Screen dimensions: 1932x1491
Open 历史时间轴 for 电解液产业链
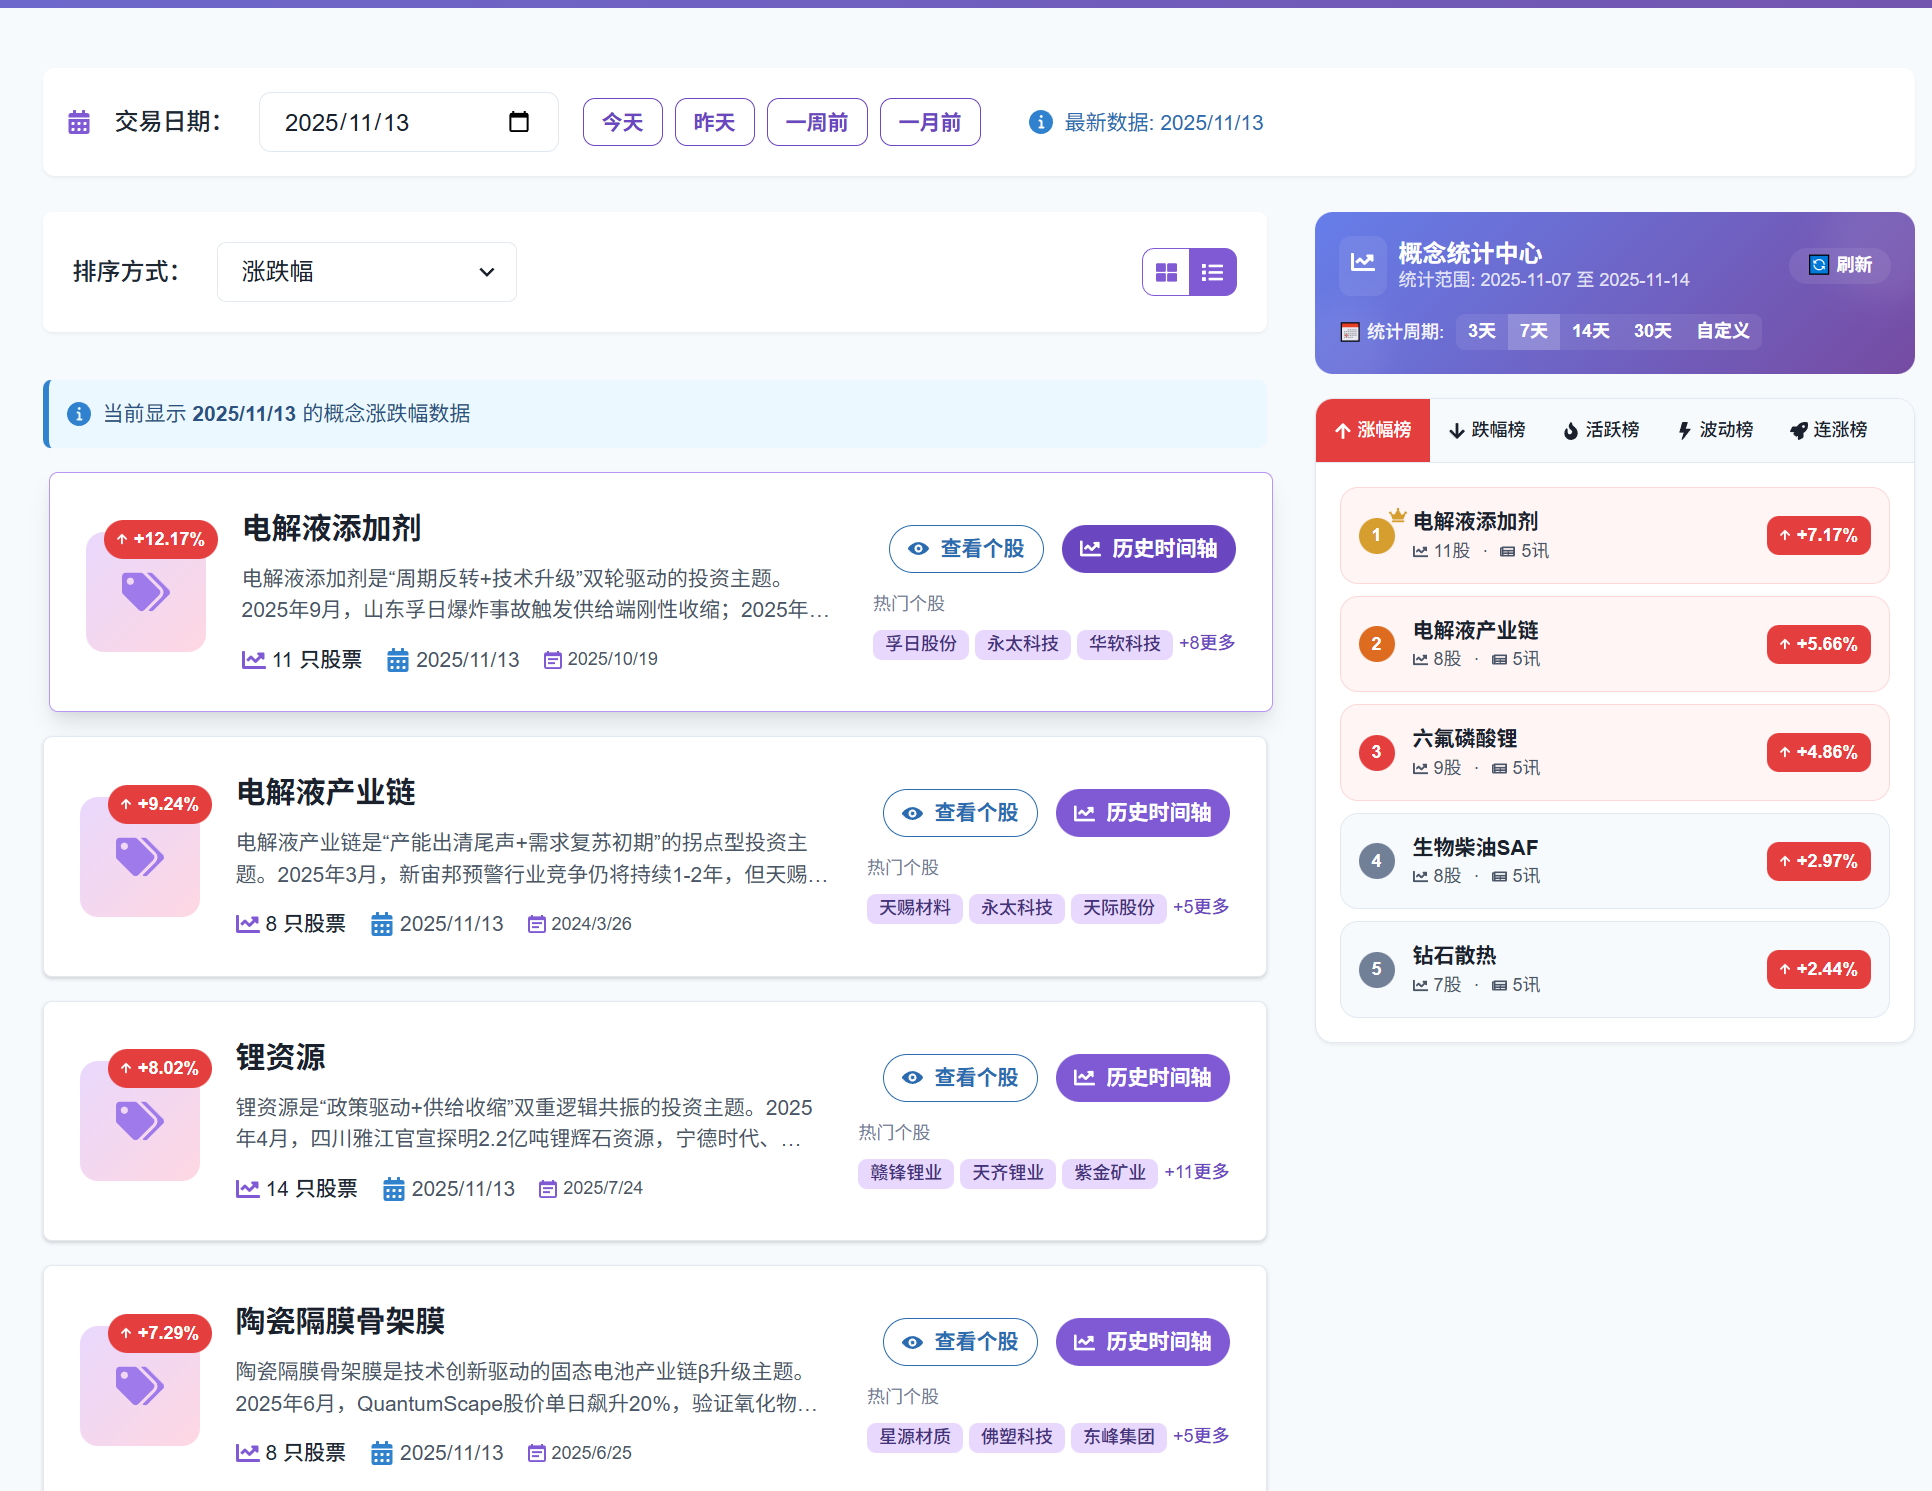pyautogui.click(x=1142, y=813)
